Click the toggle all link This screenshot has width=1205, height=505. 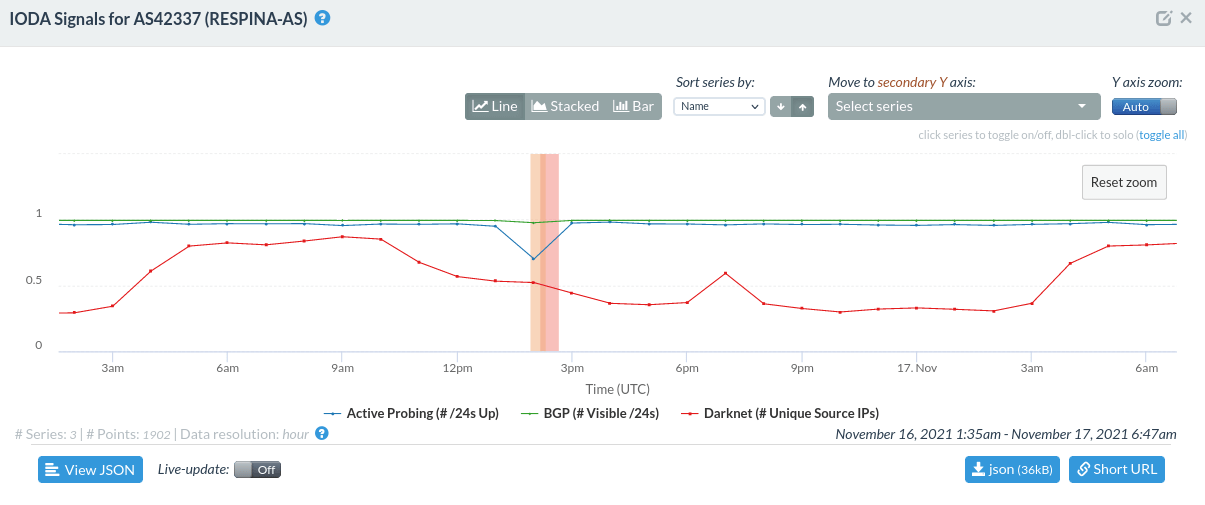click(1162, 134)
